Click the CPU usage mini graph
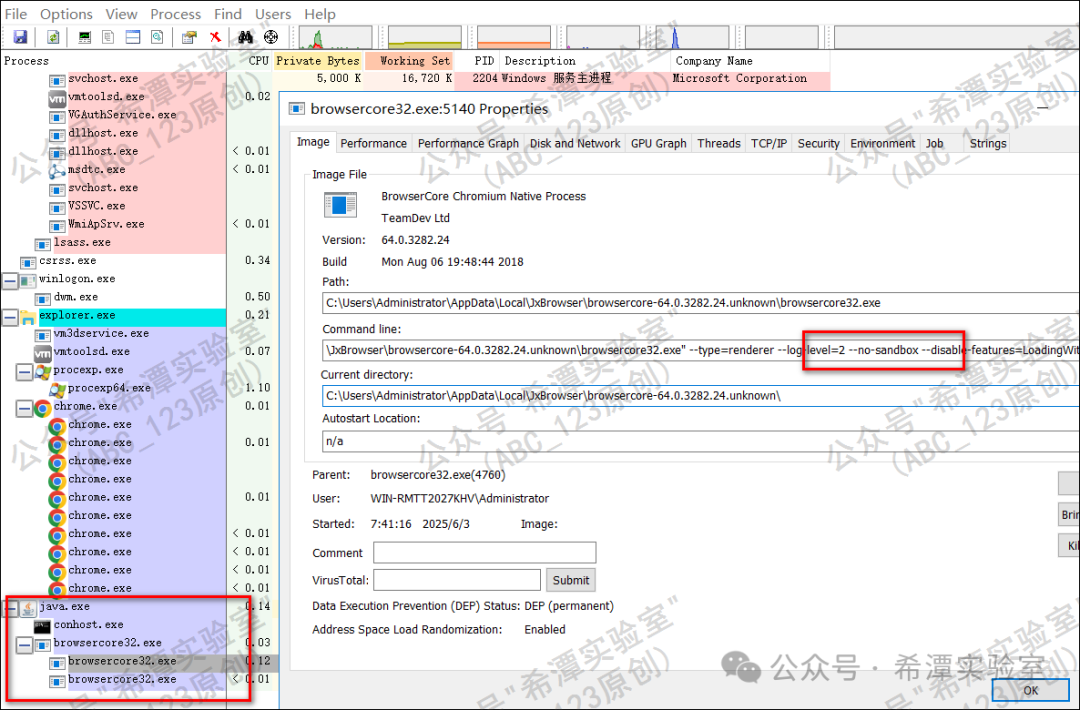1080x710 pixels. [x=335, y=37]
